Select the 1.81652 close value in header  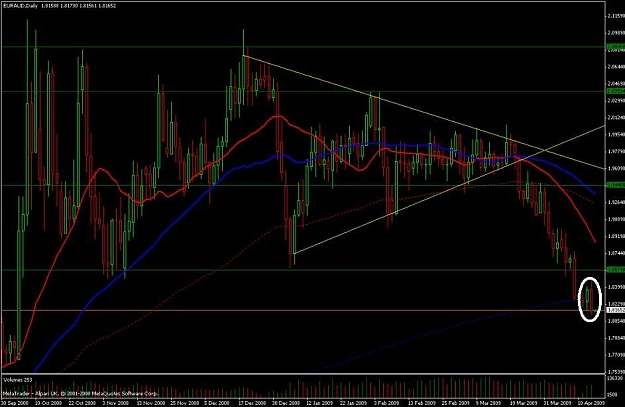tap(108, 6)
